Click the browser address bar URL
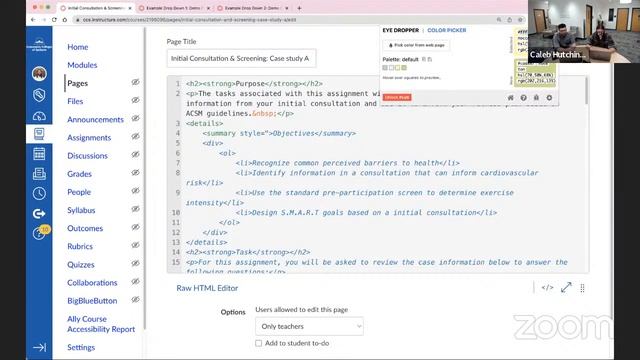 [x=190, y=20]
